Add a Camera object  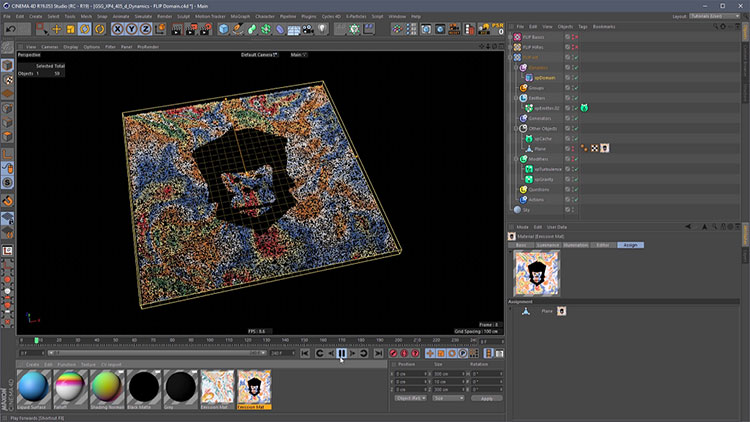coord(308,29)
